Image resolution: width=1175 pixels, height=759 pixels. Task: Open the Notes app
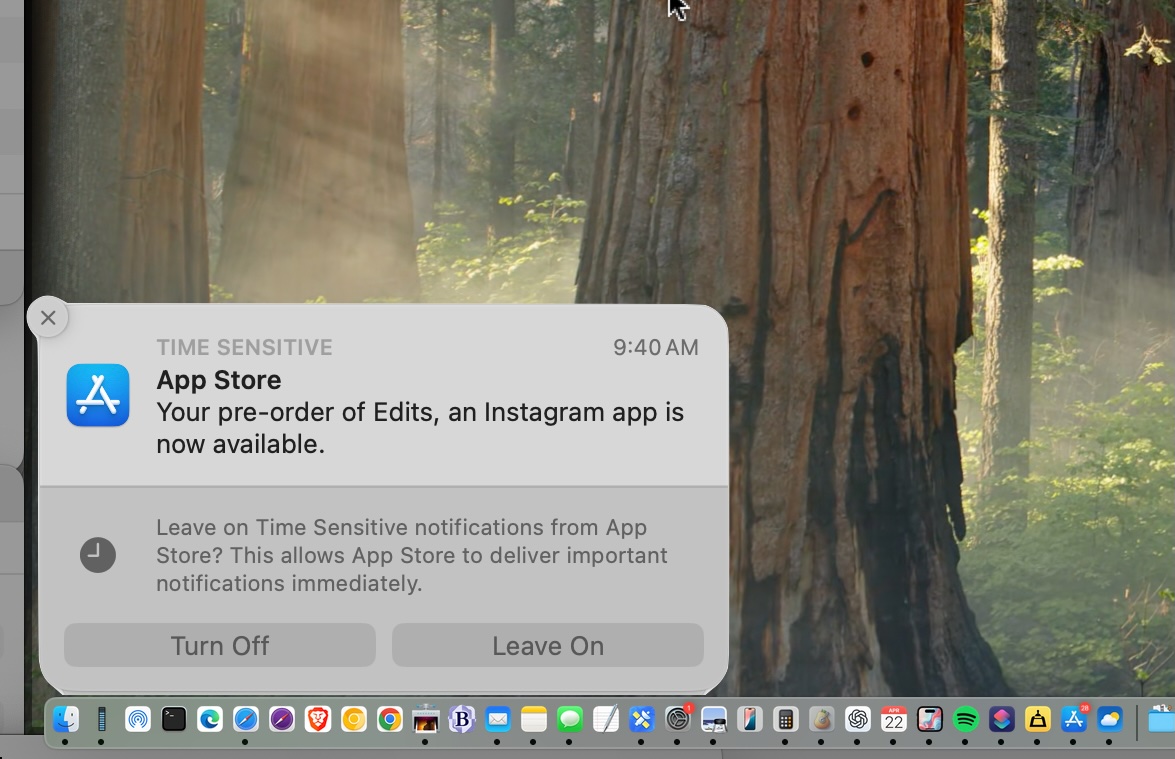tap(534, 719)
